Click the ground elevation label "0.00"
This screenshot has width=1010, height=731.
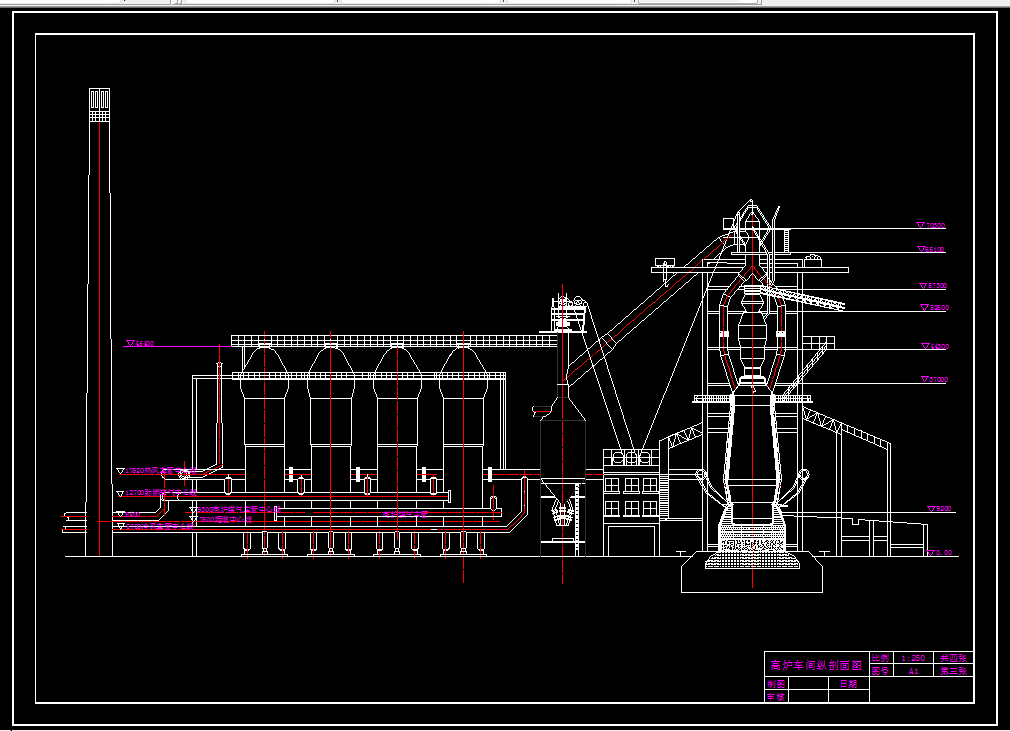click(944, 553)
